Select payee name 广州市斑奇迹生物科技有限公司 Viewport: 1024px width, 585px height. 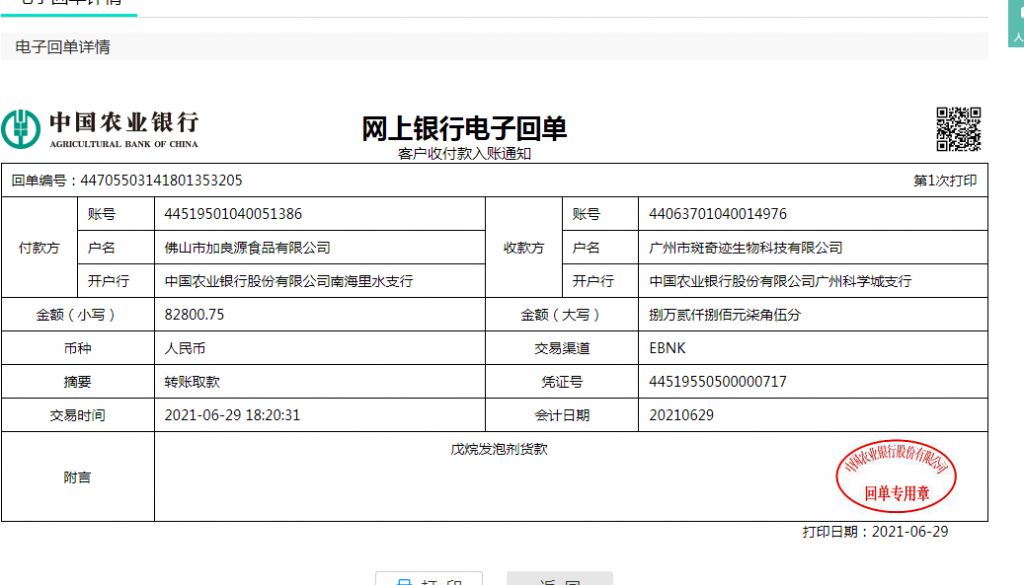point(745,247)
